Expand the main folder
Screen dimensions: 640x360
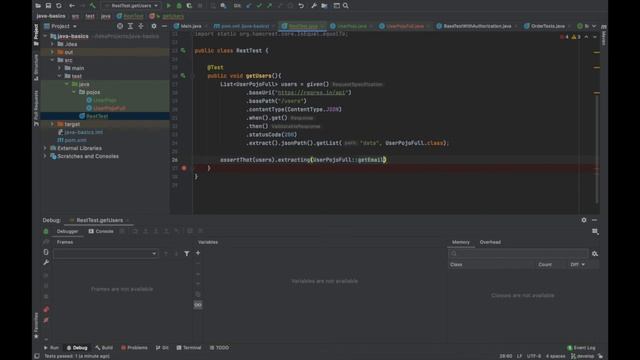(x=60, y=68)
